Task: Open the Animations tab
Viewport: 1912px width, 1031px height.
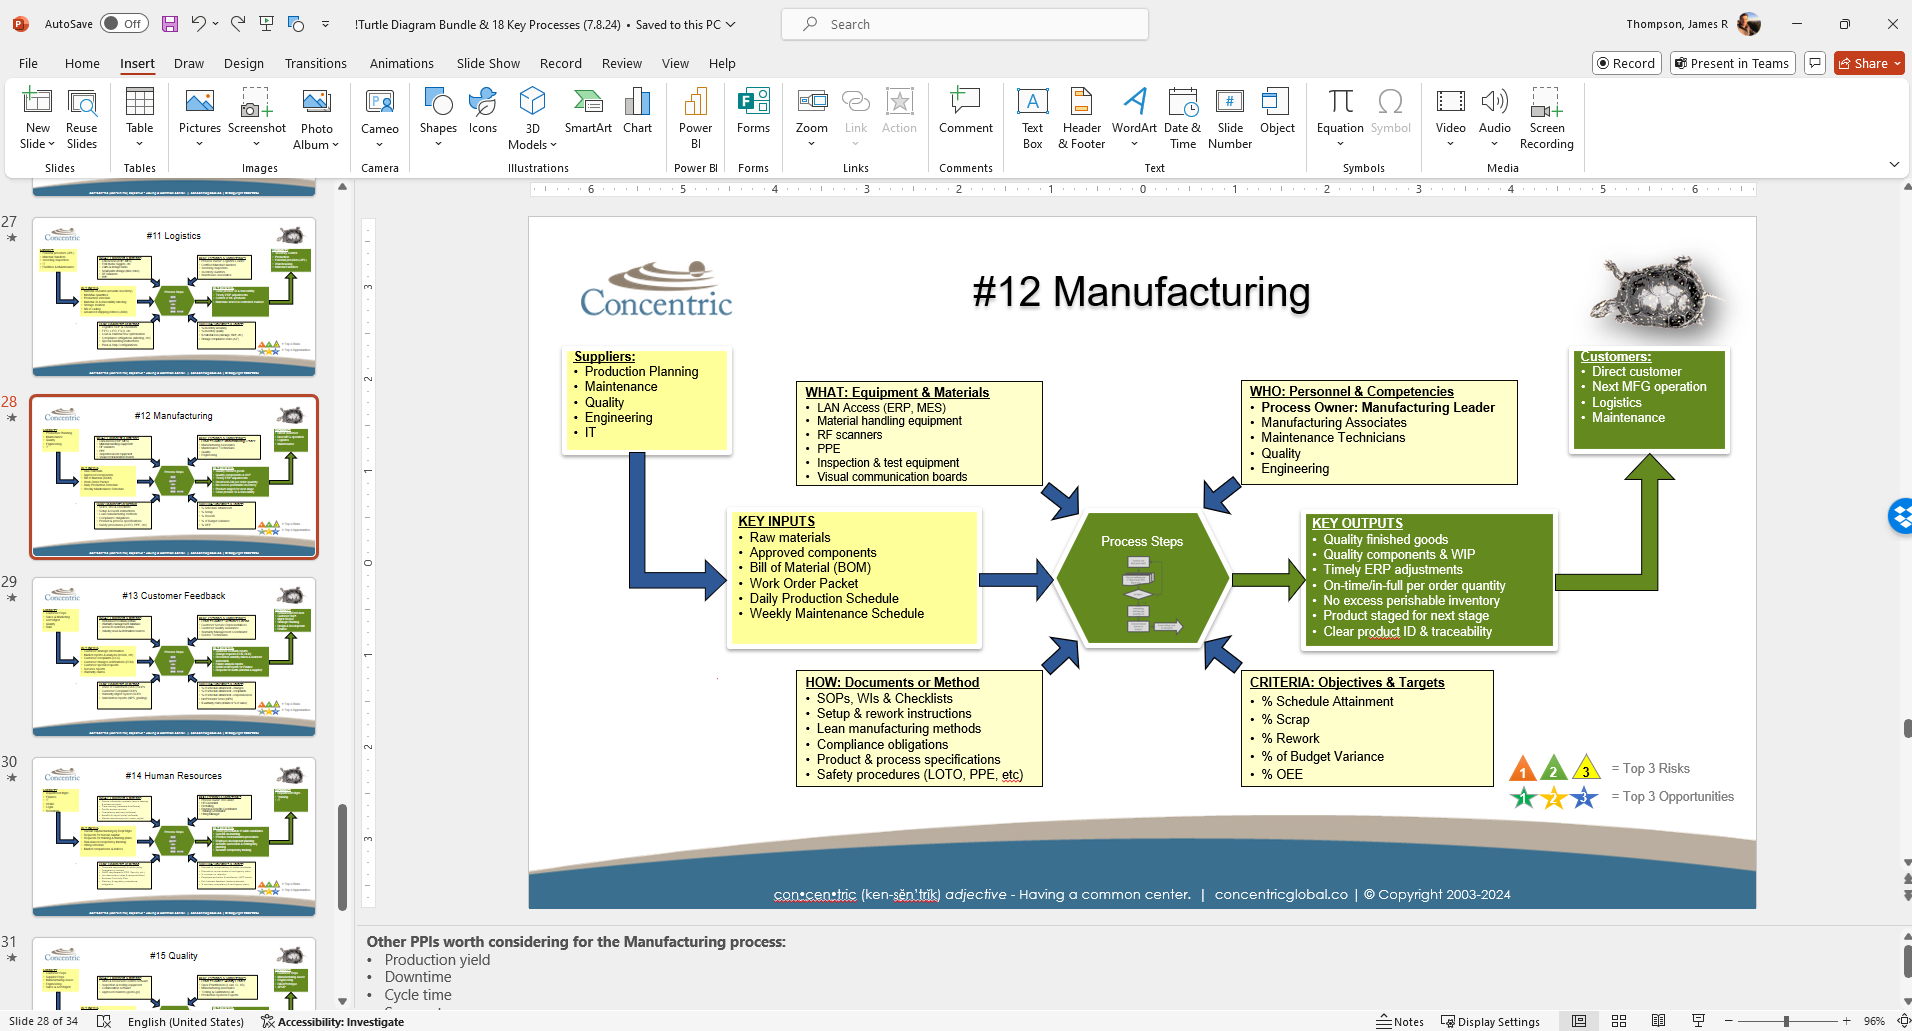Action: (x=402, y=63)
